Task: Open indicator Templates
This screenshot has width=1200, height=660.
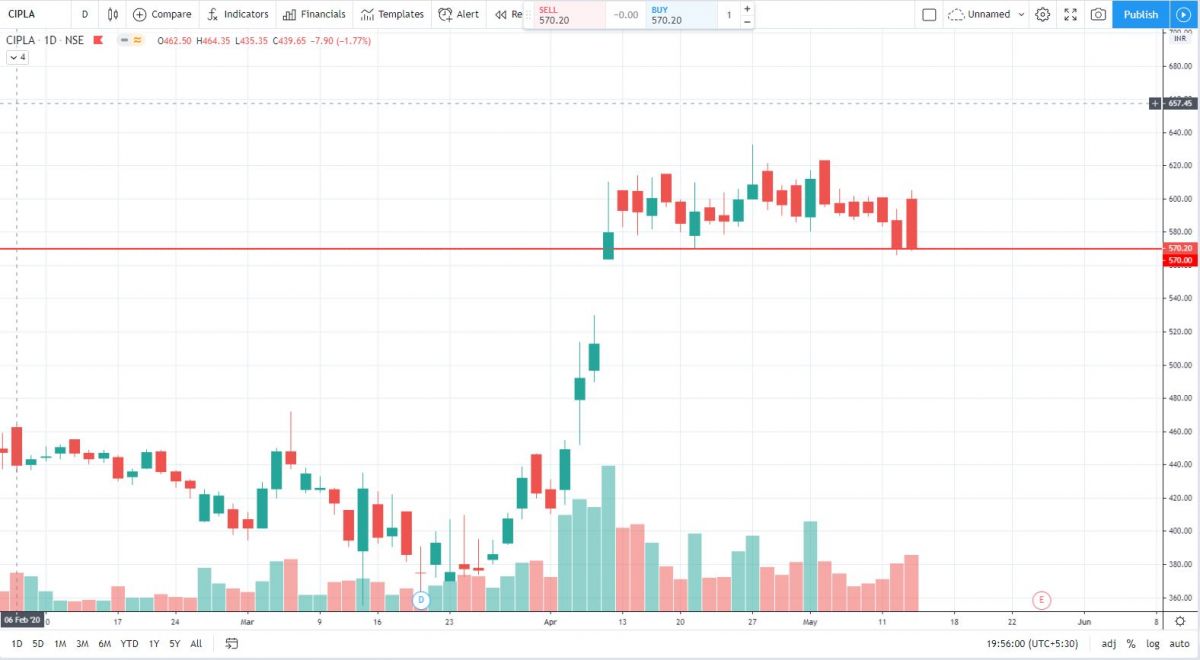Action: coord(392,14)
